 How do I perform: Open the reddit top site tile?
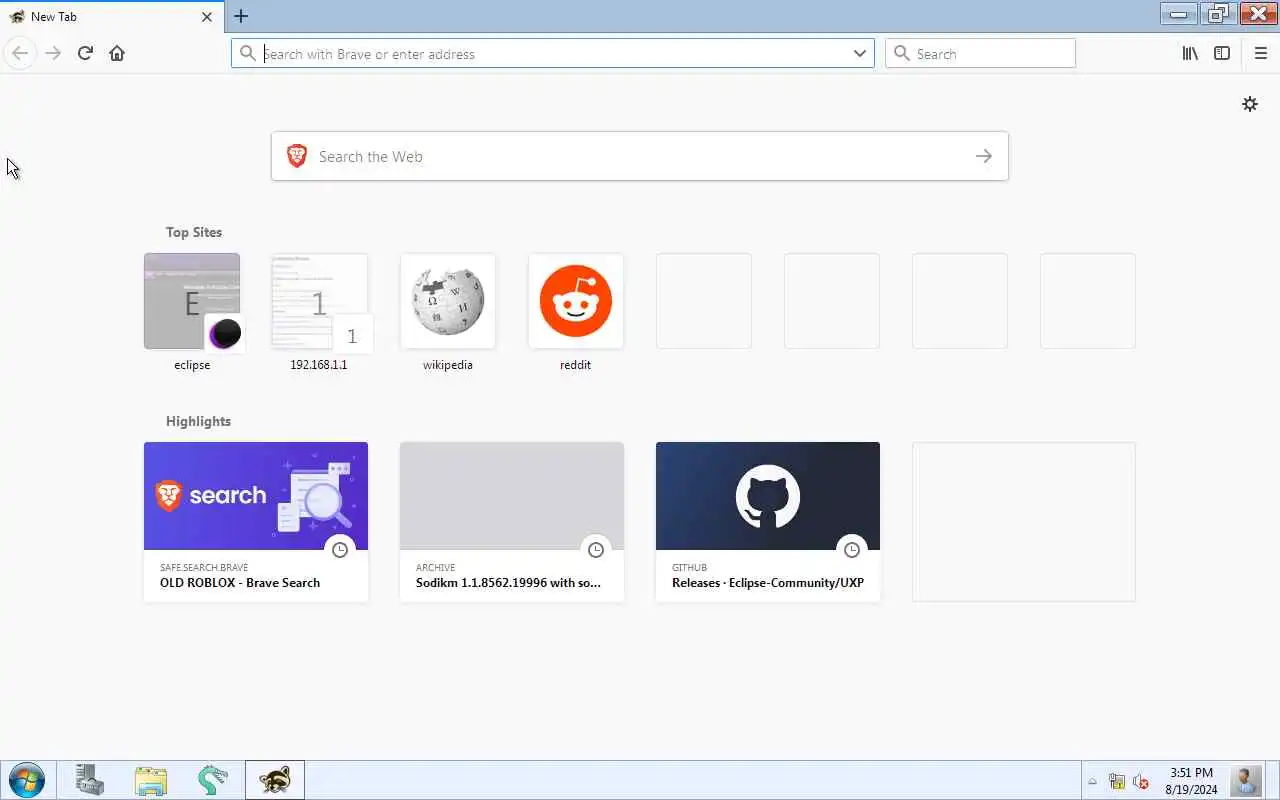(x=576, y=301)
